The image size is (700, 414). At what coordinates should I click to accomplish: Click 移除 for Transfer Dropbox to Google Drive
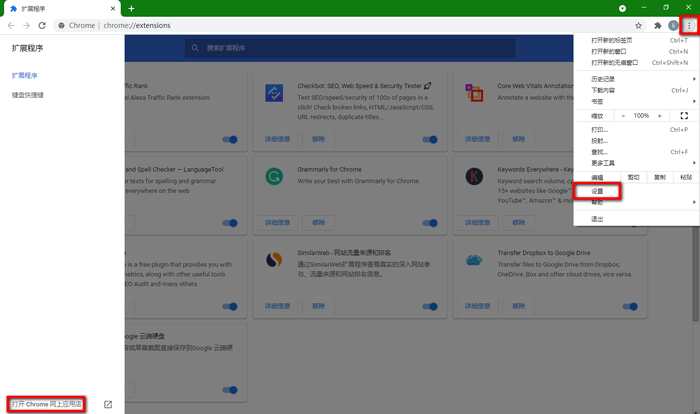(518, 306)
